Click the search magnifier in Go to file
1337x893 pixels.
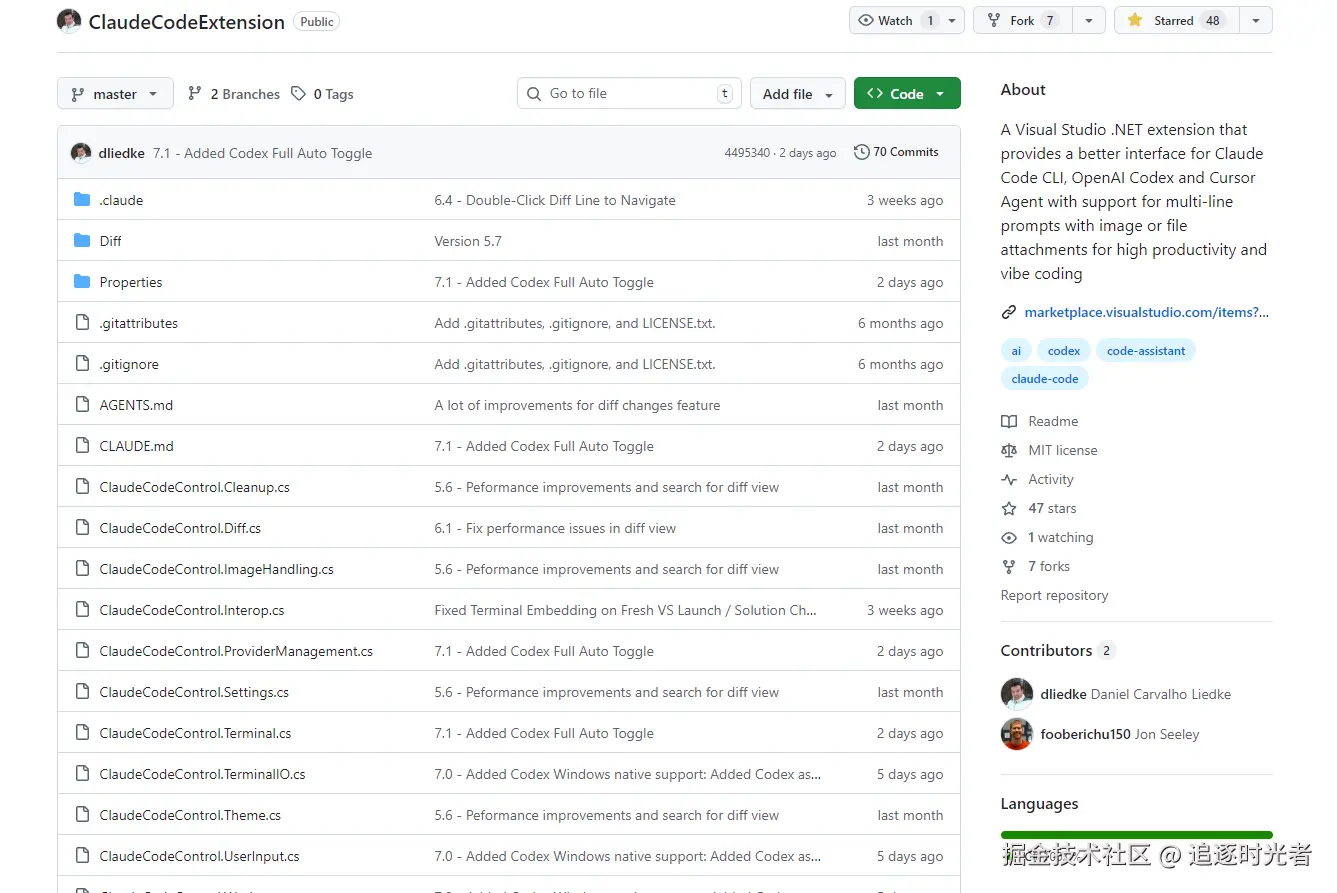(534, 93)
